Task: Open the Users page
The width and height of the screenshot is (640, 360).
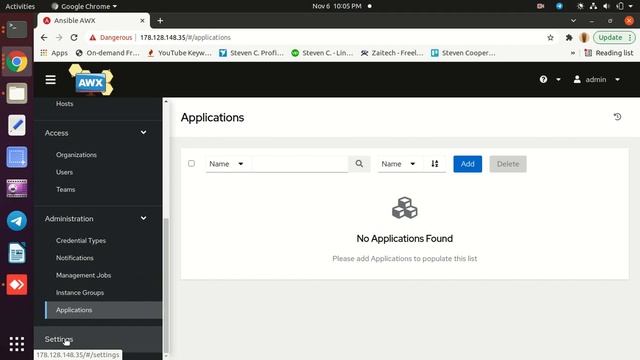Action: [x=64, y=172]
